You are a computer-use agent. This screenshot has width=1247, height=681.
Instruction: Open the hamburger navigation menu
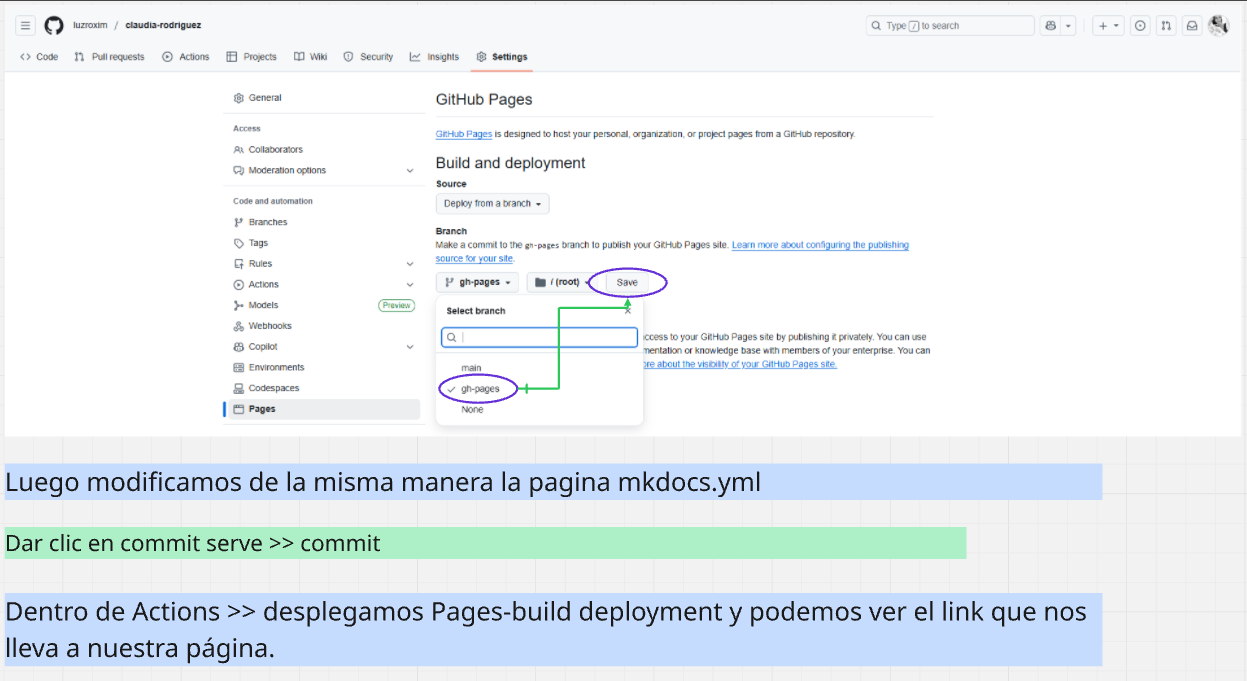[x=26, y=26]
